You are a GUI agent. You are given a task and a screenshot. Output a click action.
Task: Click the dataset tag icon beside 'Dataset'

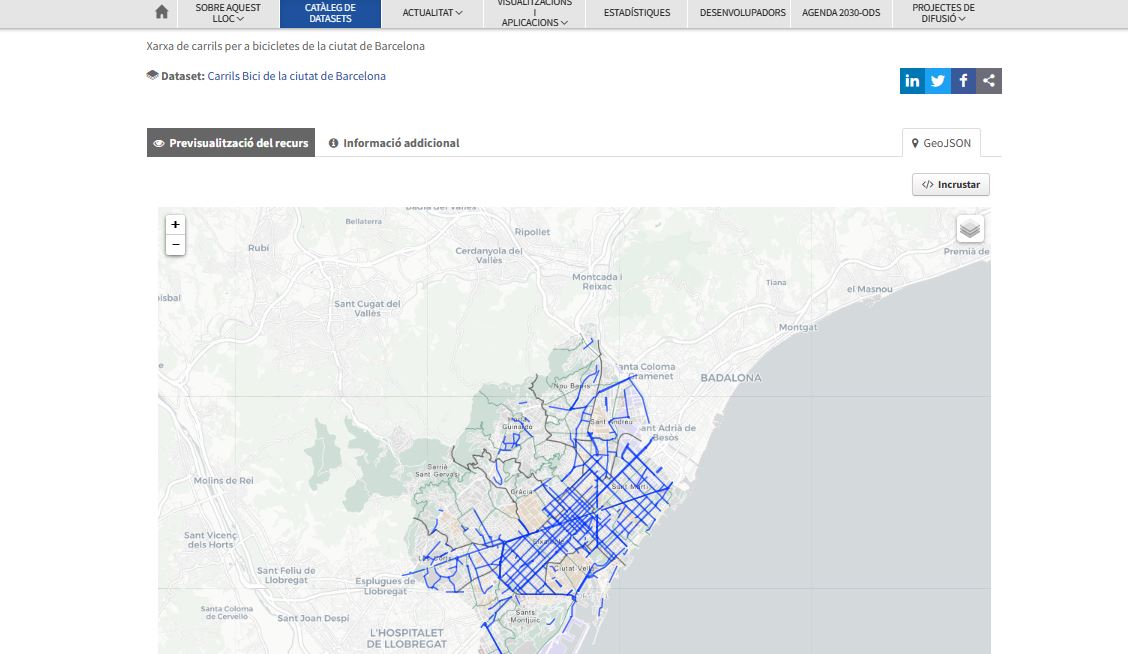point(152,74)
